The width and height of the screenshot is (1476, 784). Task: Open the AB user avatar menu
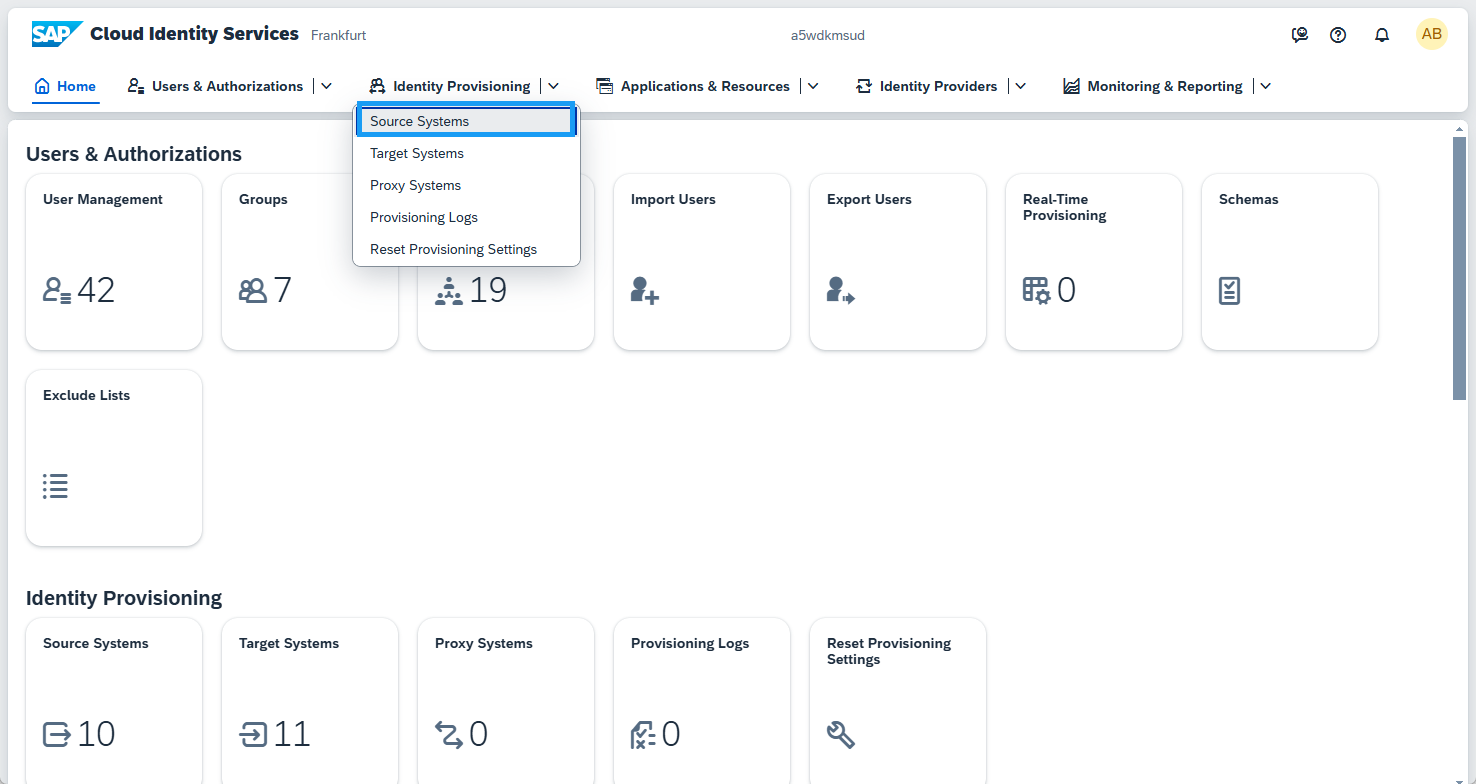(1432, 34)
